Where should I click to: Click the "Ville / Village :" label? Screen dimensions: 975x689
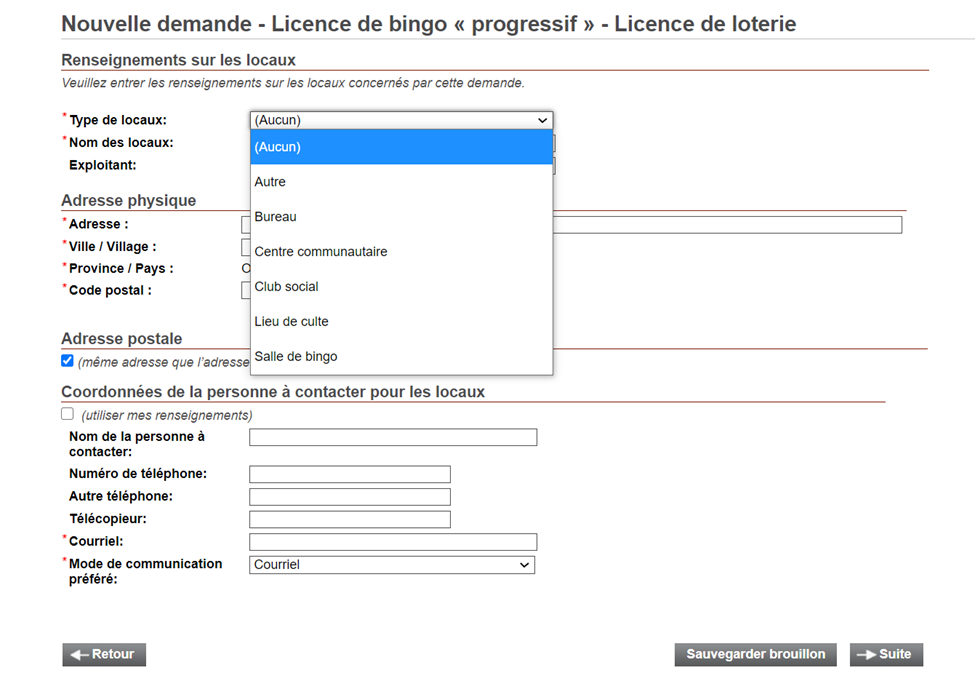pos(113,247)
